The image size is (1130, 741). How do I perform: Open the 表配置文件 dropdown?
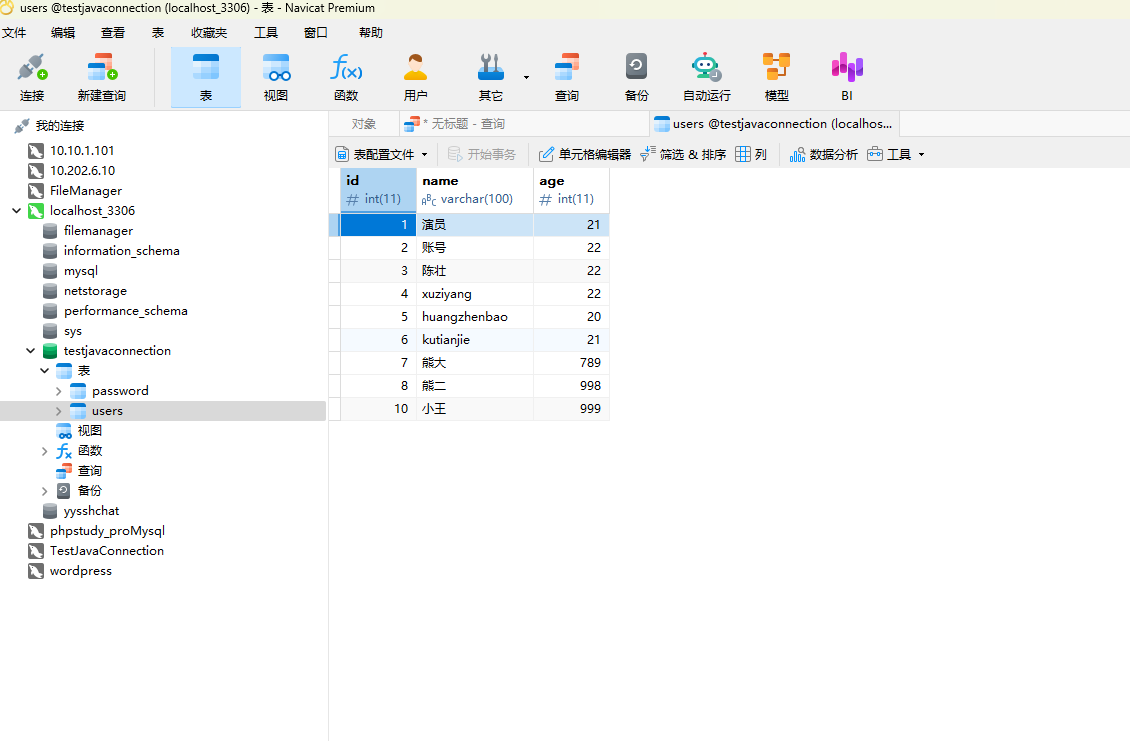pos(381,154)
